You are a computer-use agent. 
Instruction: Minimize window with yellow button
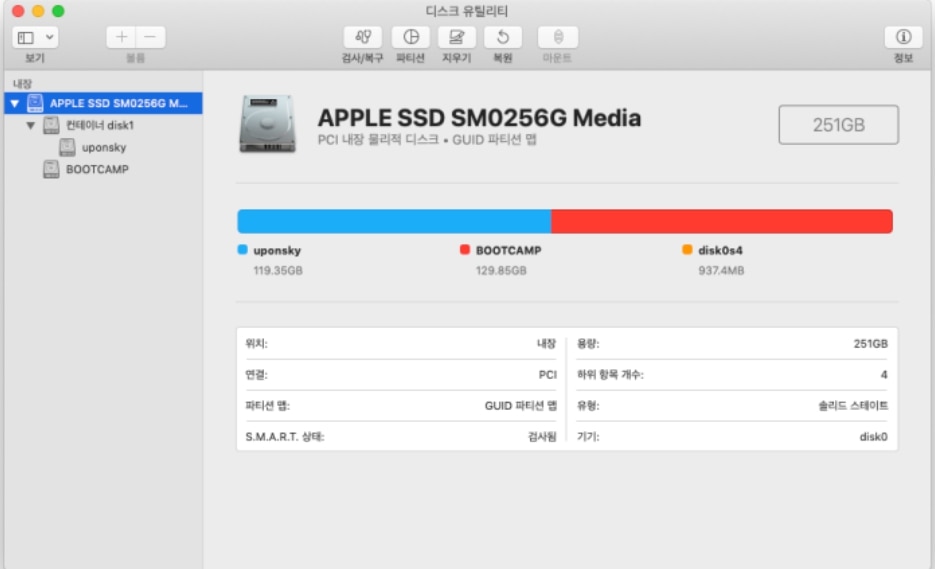point(38,11)
